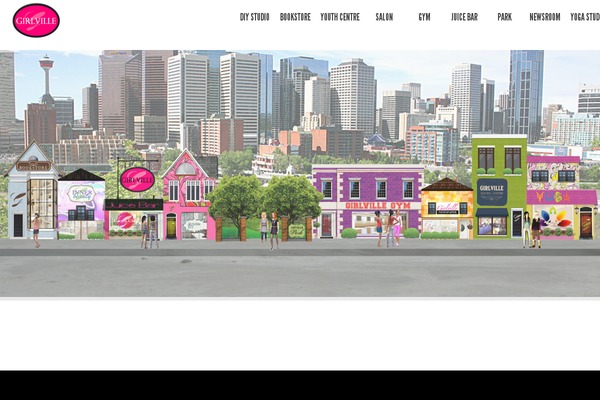
Task: Click the small orange salon building
Action: click(x=447, y=209)
